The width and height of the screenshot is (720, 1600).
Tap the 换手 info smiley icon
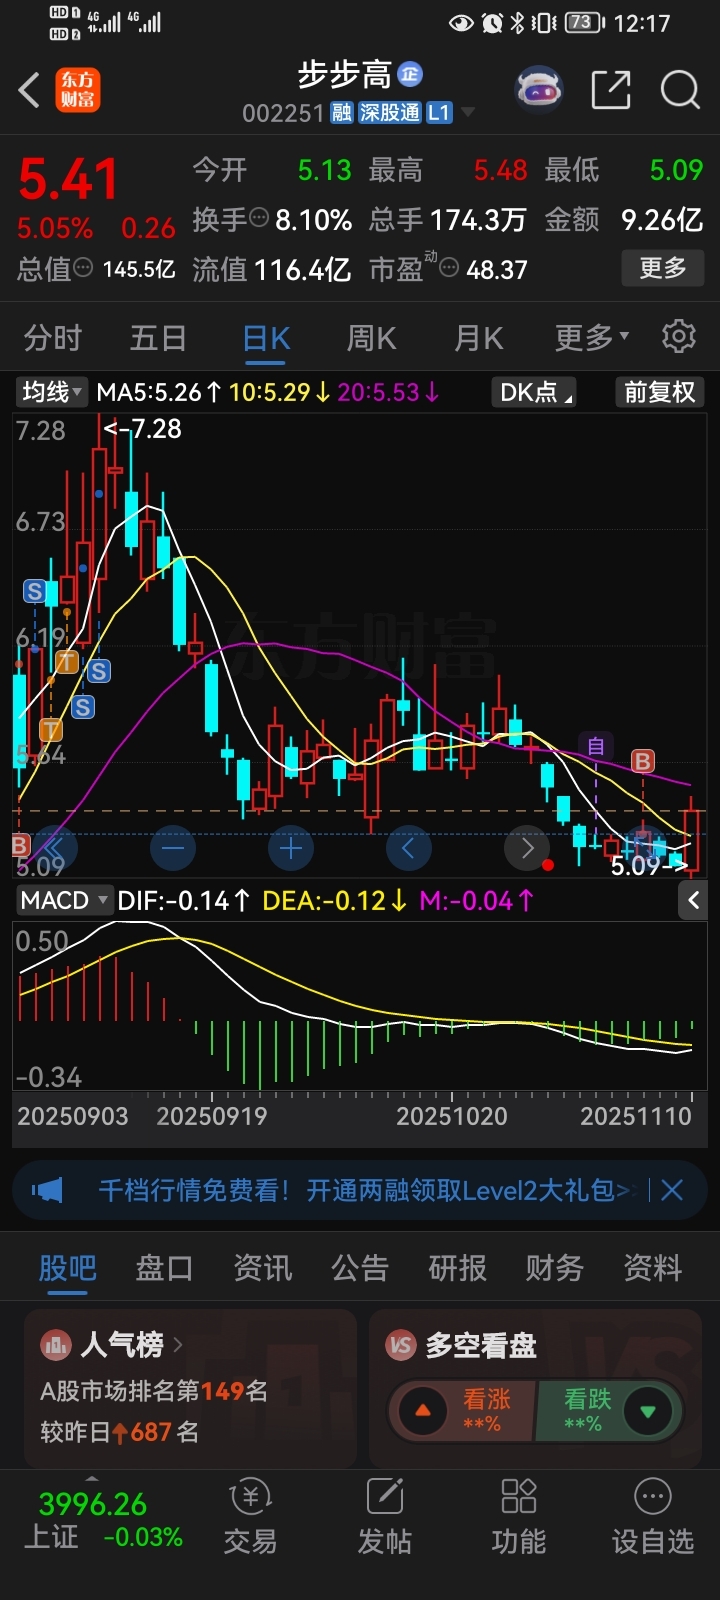pos(259,217)
